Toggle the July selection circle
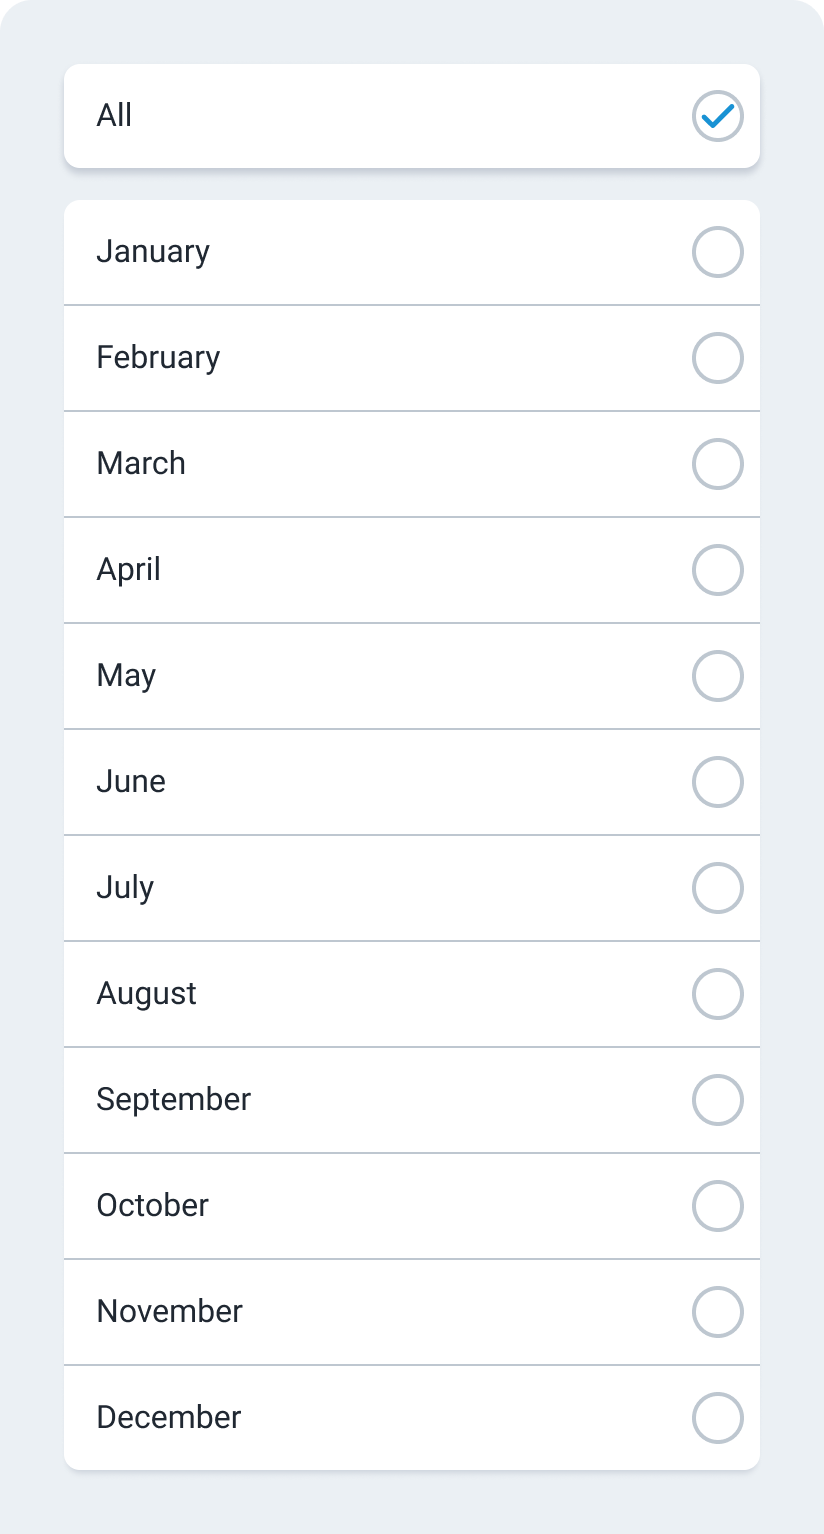The image size is (824, 1534). 717,888
